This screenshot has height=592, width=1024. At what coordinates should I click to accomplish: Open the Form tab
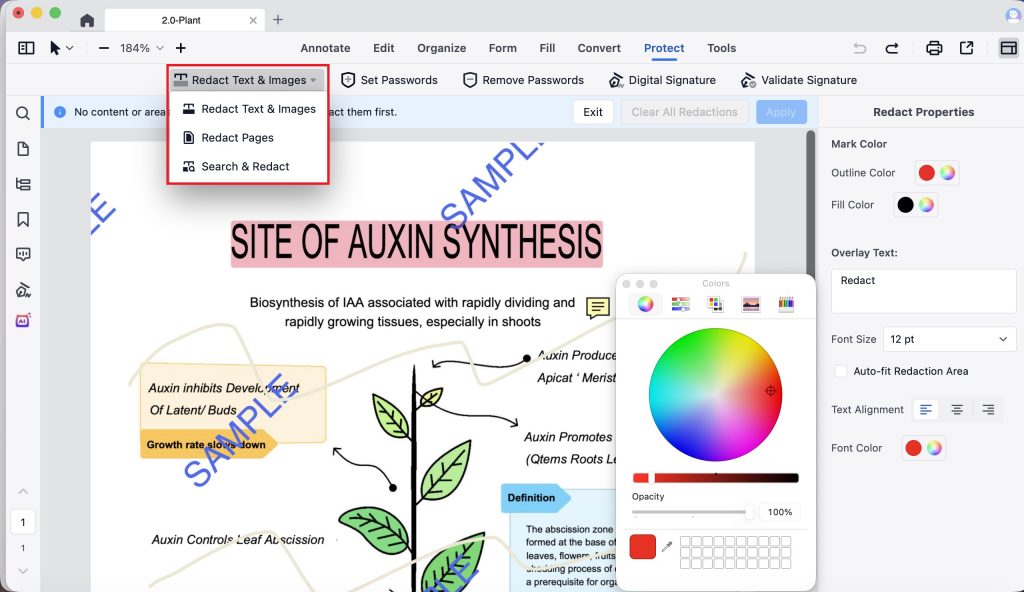[502, 48]
